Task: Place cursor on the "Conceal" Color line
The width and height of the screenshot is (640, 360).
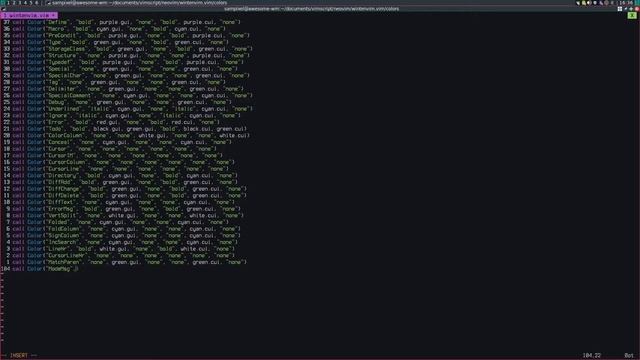Action: tap(122, 142)
